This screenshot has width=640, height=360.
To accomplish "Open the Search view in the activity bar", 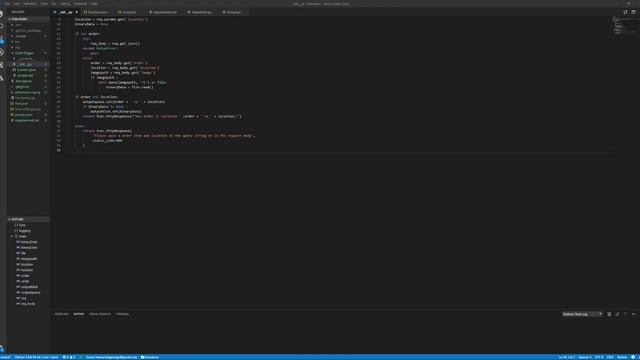I will tap(2, 27).
